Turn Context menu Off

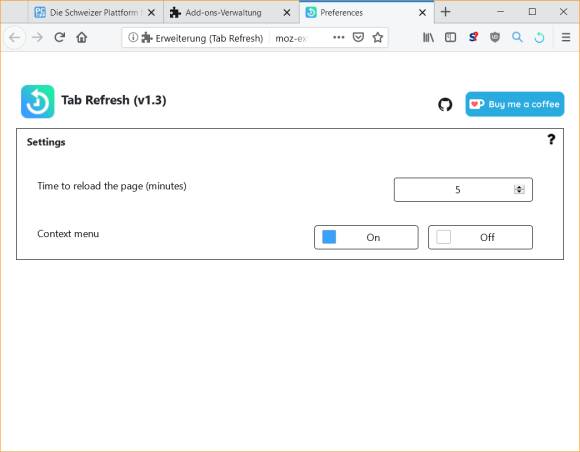pos(480,237)
